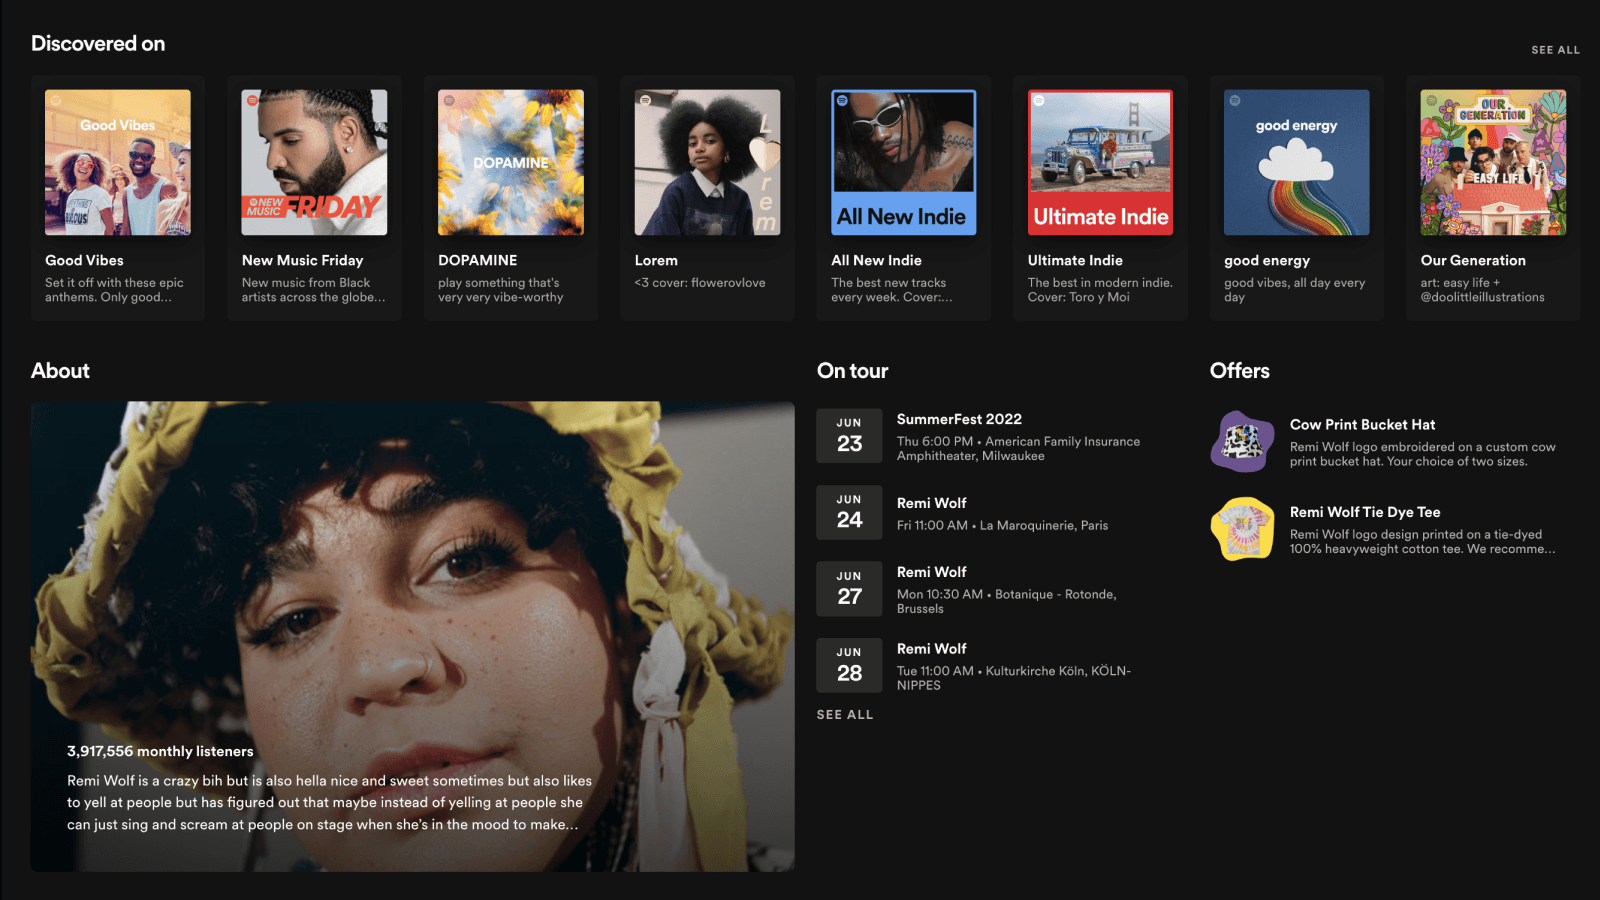Click the Remi Wolf bio text

point(329,803)
